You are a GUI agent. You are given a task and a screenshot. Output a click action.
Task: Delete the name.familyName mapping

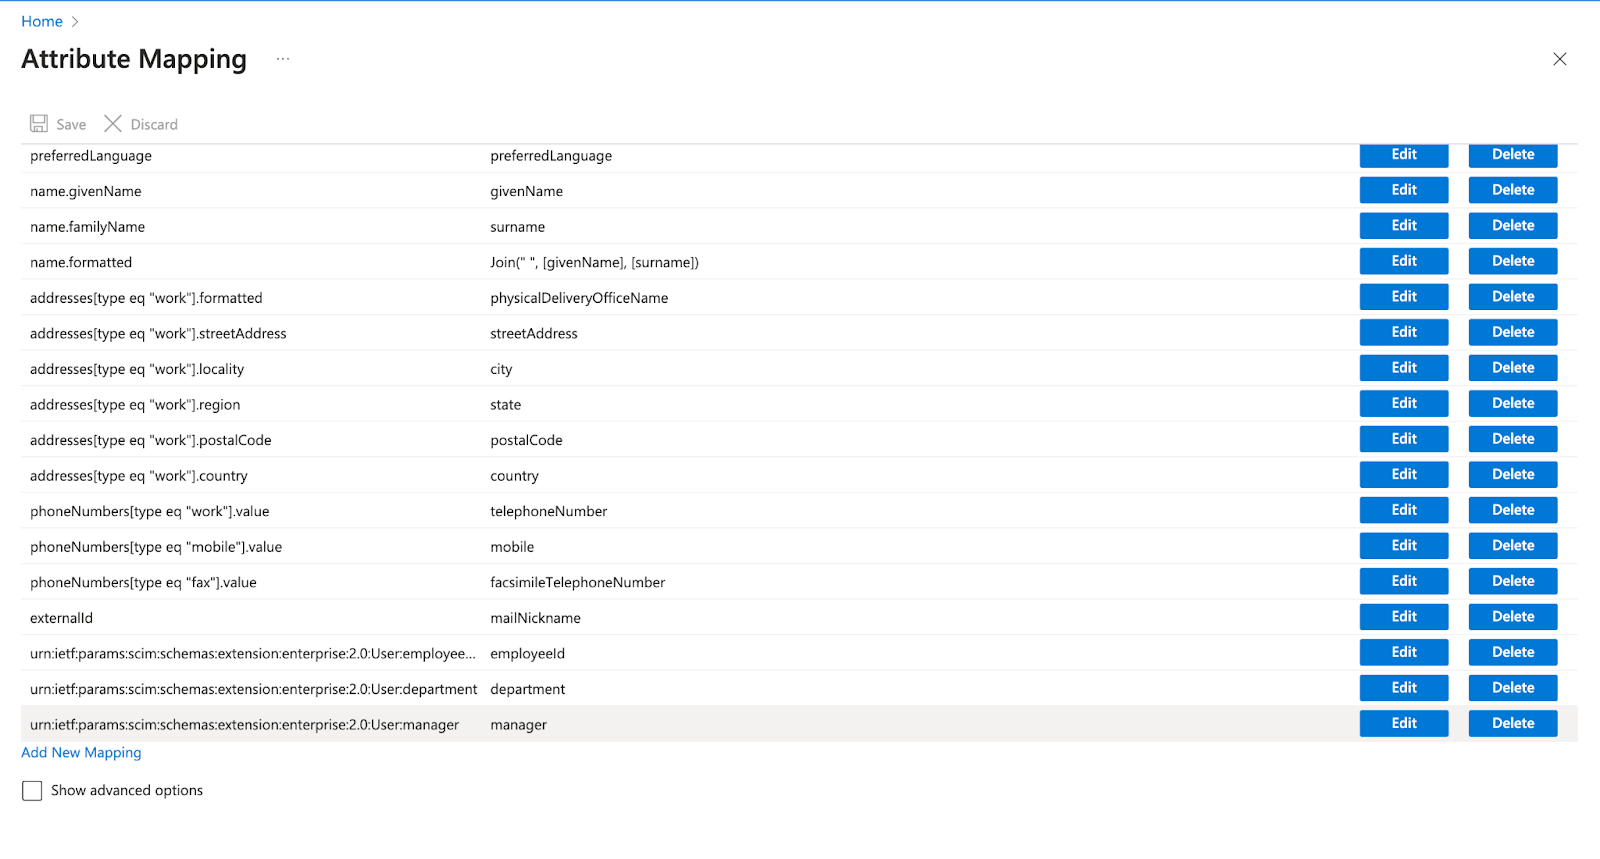tap(1512, 226)
